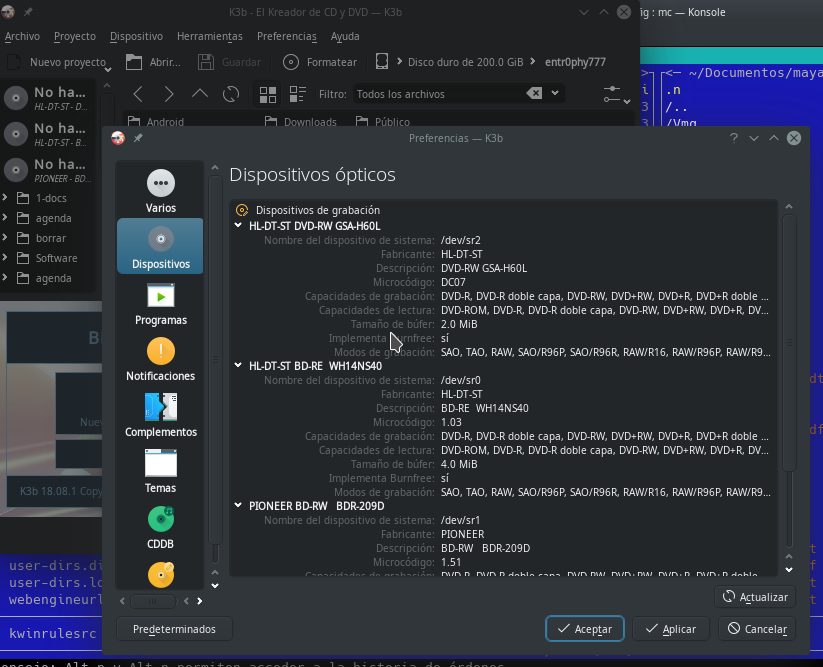This screenshot has height=667, width=823.
Task: Click the Cancelar button
Action: (x=757, y=629)
